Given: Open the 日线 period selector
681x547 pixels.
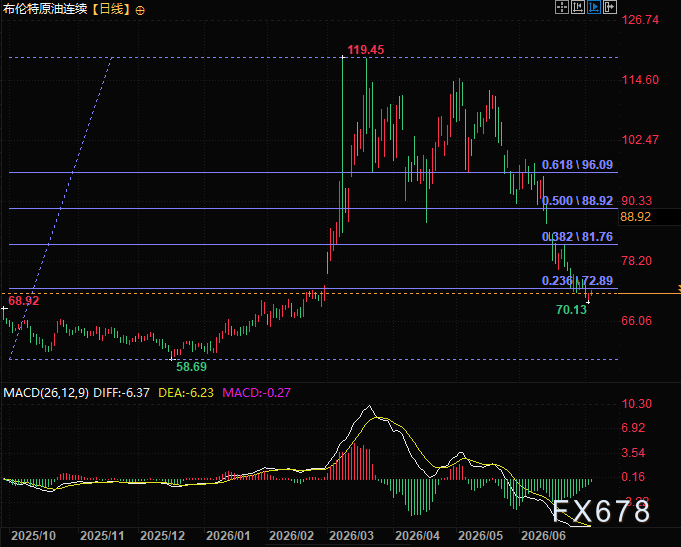Looking at the screenshot, I should (111, 9).
